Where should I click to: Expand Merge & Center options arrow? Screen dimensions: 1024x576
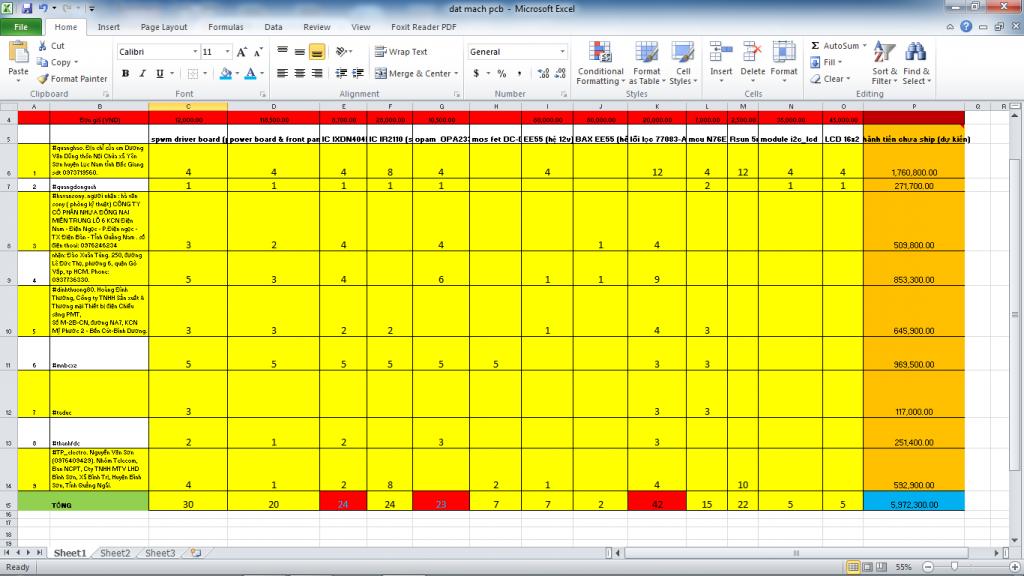pos(456,73)
